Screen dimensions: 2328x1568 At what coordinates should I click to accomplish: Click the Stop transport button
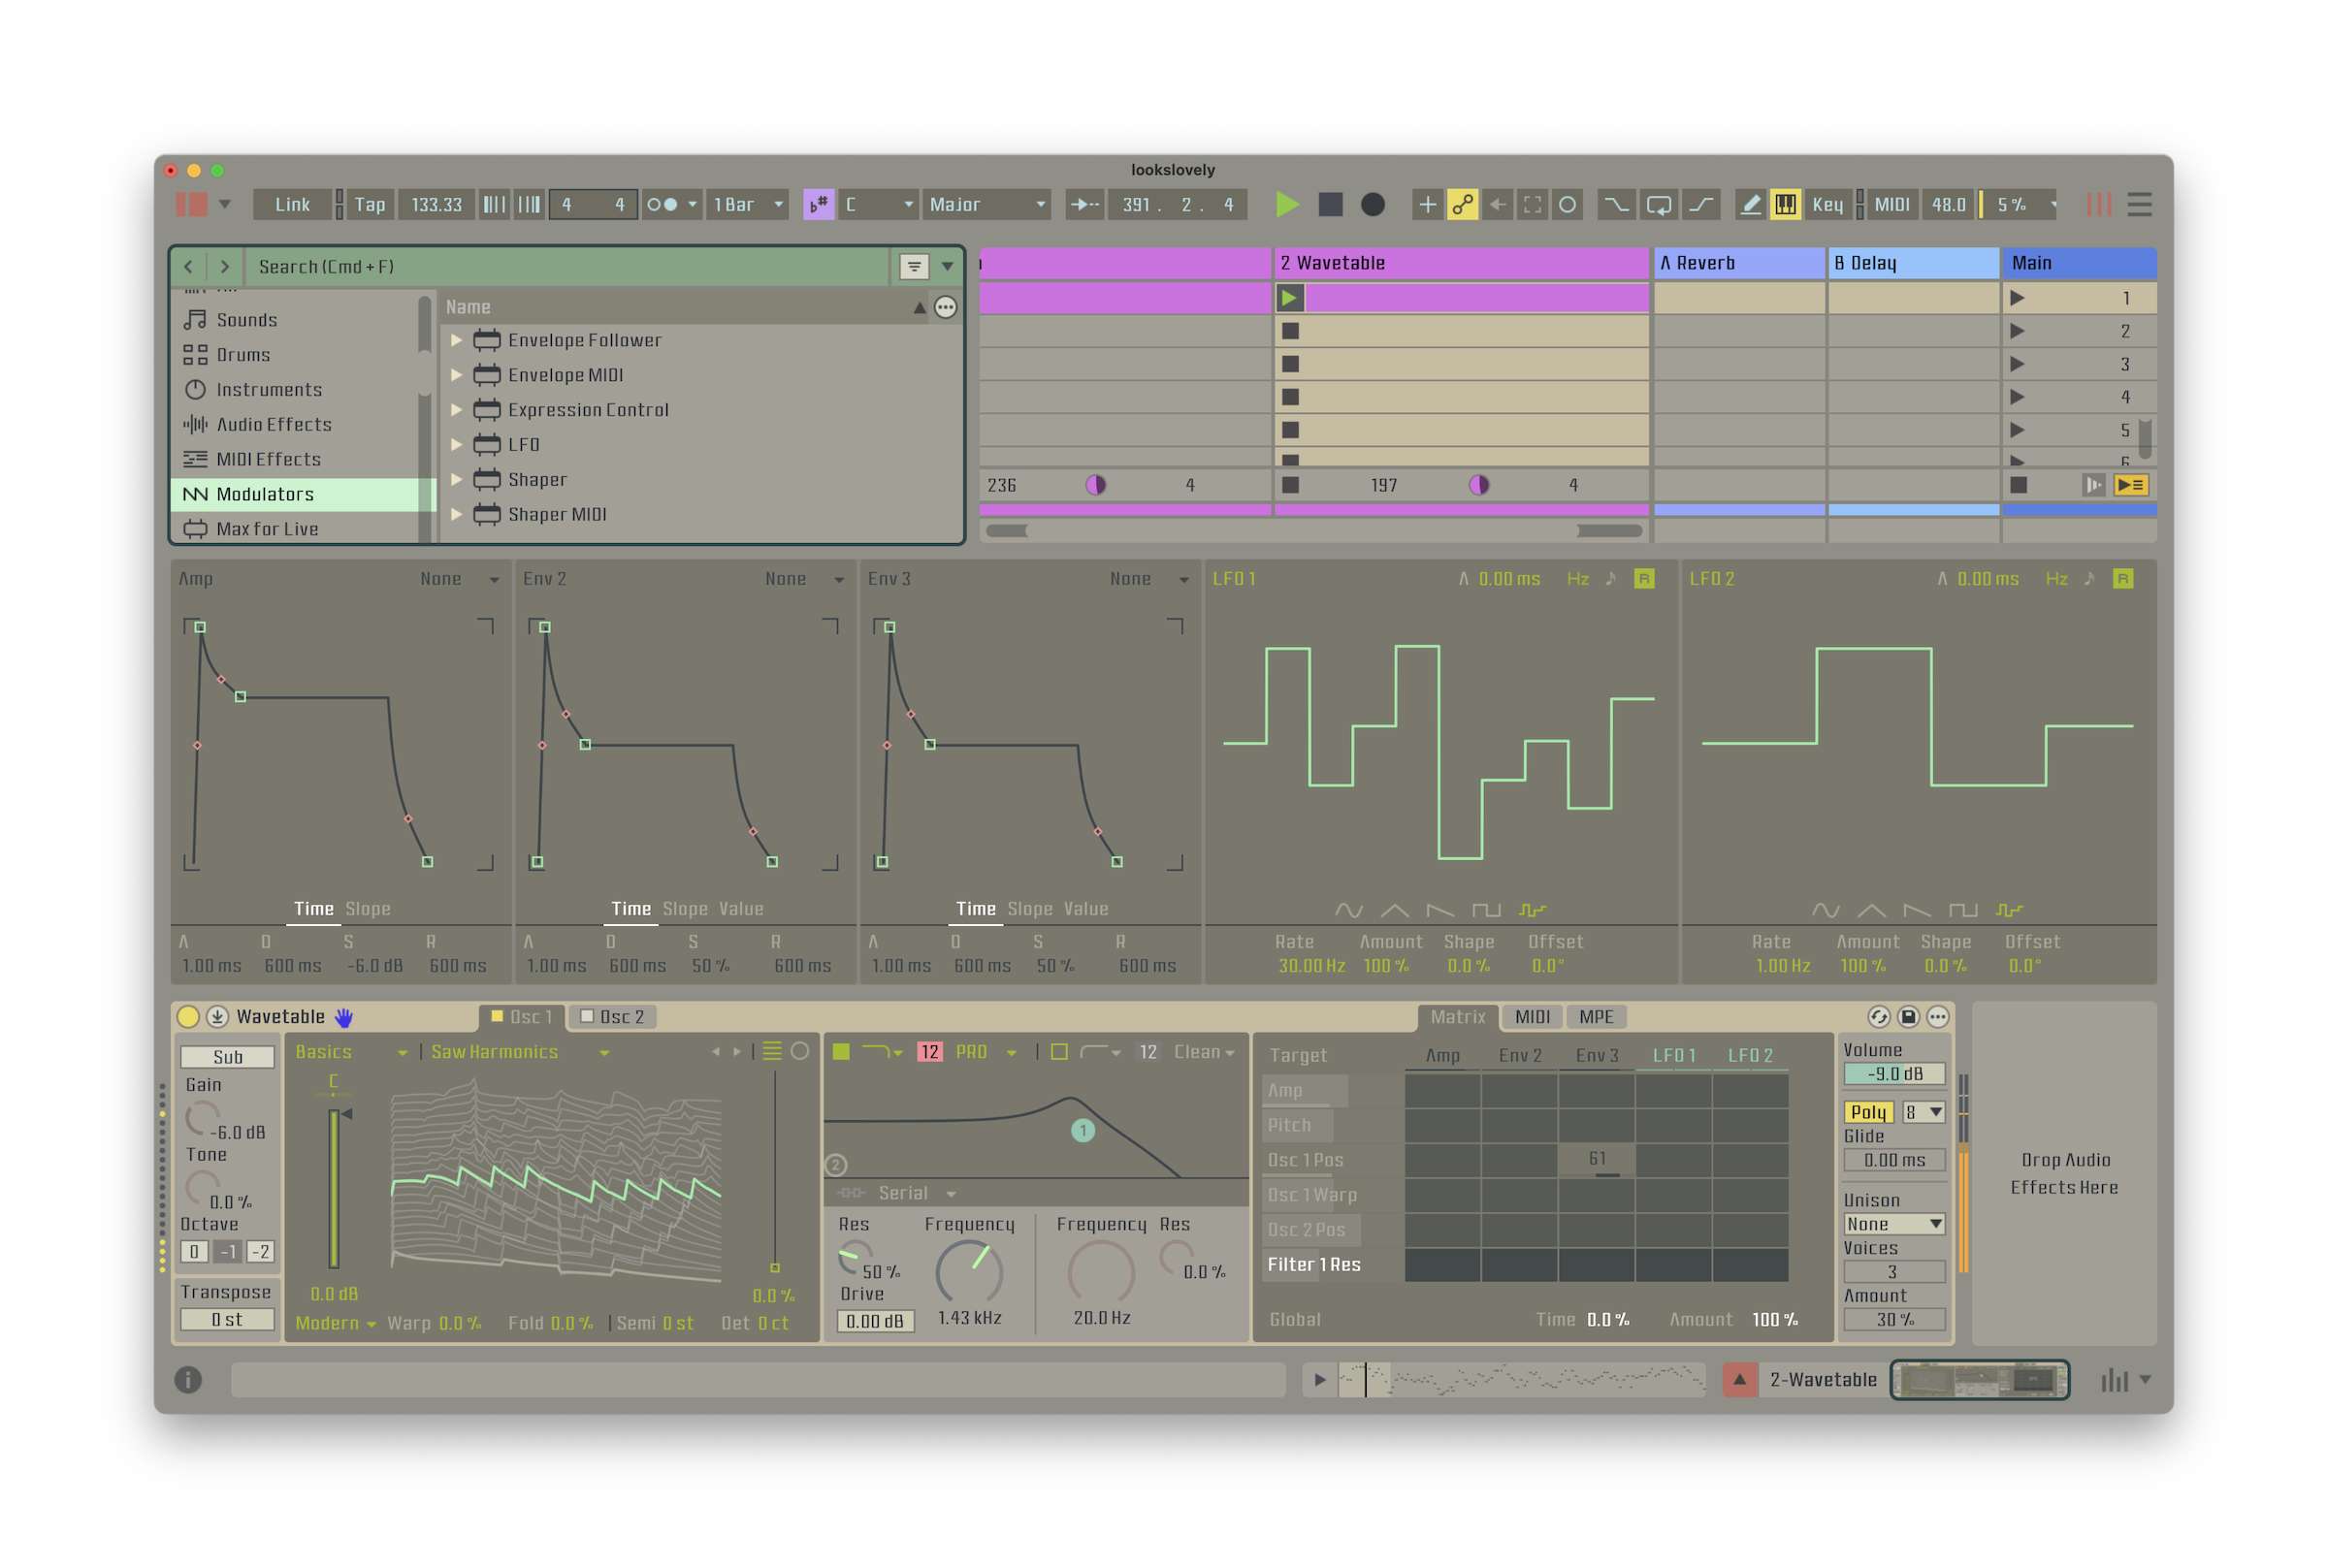1329,204
